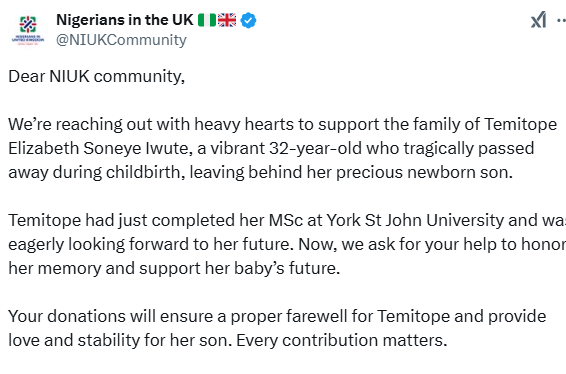
Task: Click the blue verified checkmark badge
Action: tap(248, 20)
